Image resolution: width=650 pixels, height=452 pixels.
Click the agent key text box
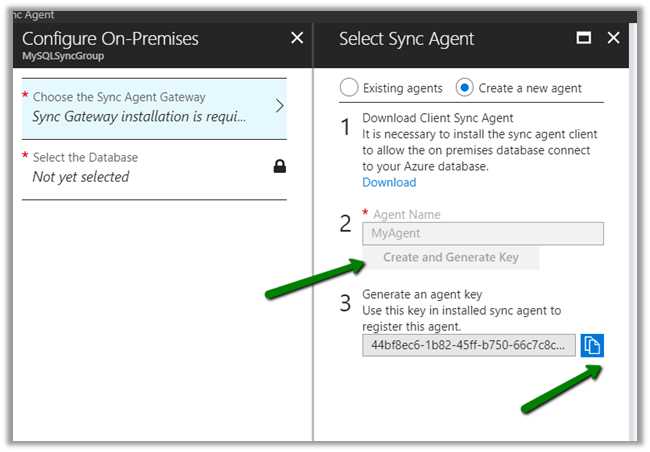tap(469, 345)
